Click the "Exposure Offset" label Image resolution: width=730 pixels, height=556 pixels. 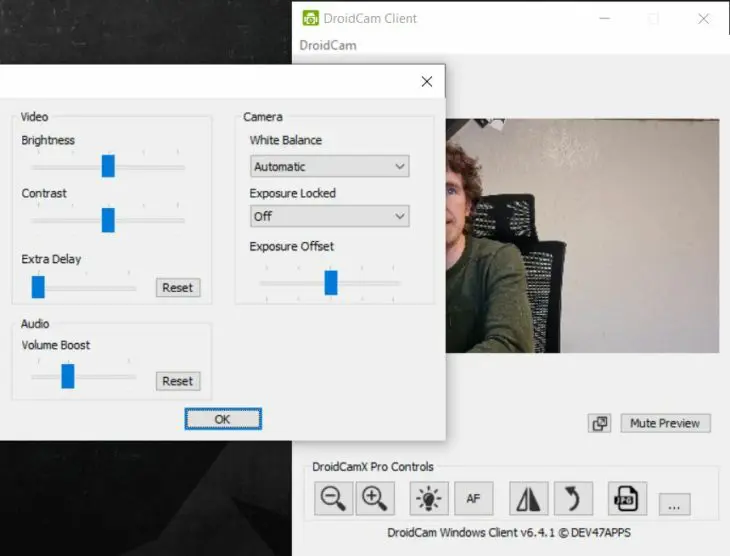point(291,246)
